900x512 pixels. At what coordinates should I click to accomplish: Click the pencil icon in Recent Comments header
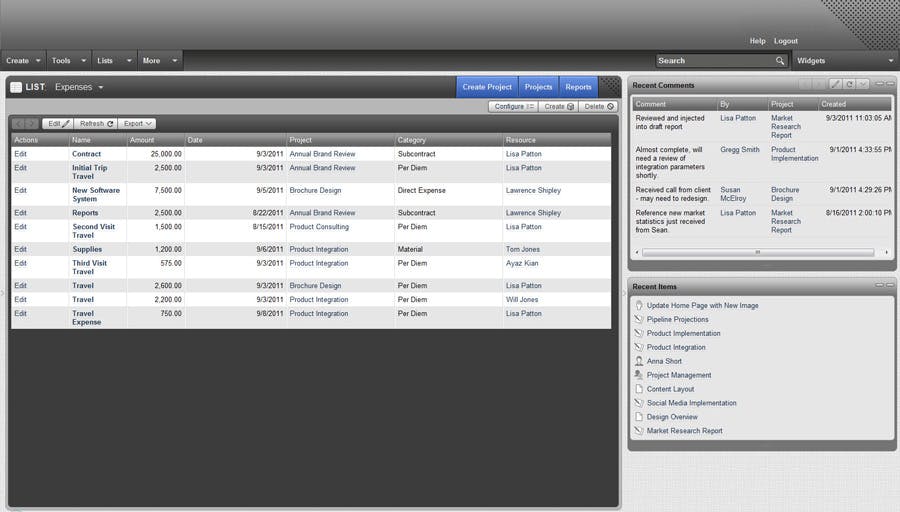pyautogui.click(x=835, y=84)
